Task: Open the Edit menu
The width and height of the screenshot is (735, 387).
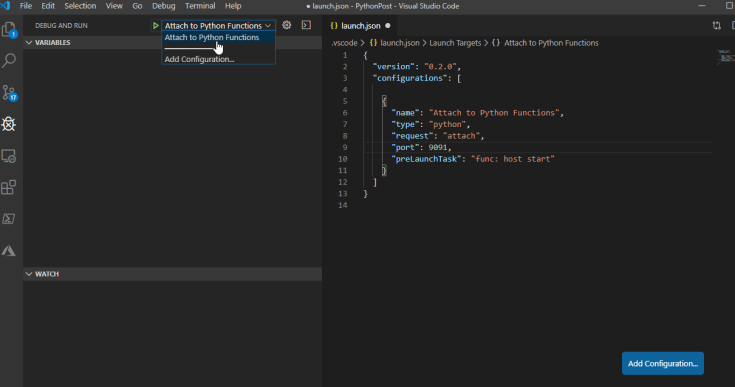Action: [x=48, y=6]
